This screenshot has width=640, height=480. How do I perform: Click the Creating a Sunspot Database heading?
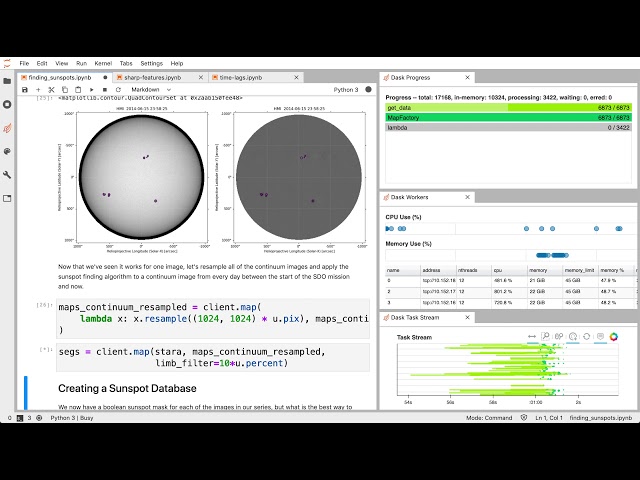(127, 388)
